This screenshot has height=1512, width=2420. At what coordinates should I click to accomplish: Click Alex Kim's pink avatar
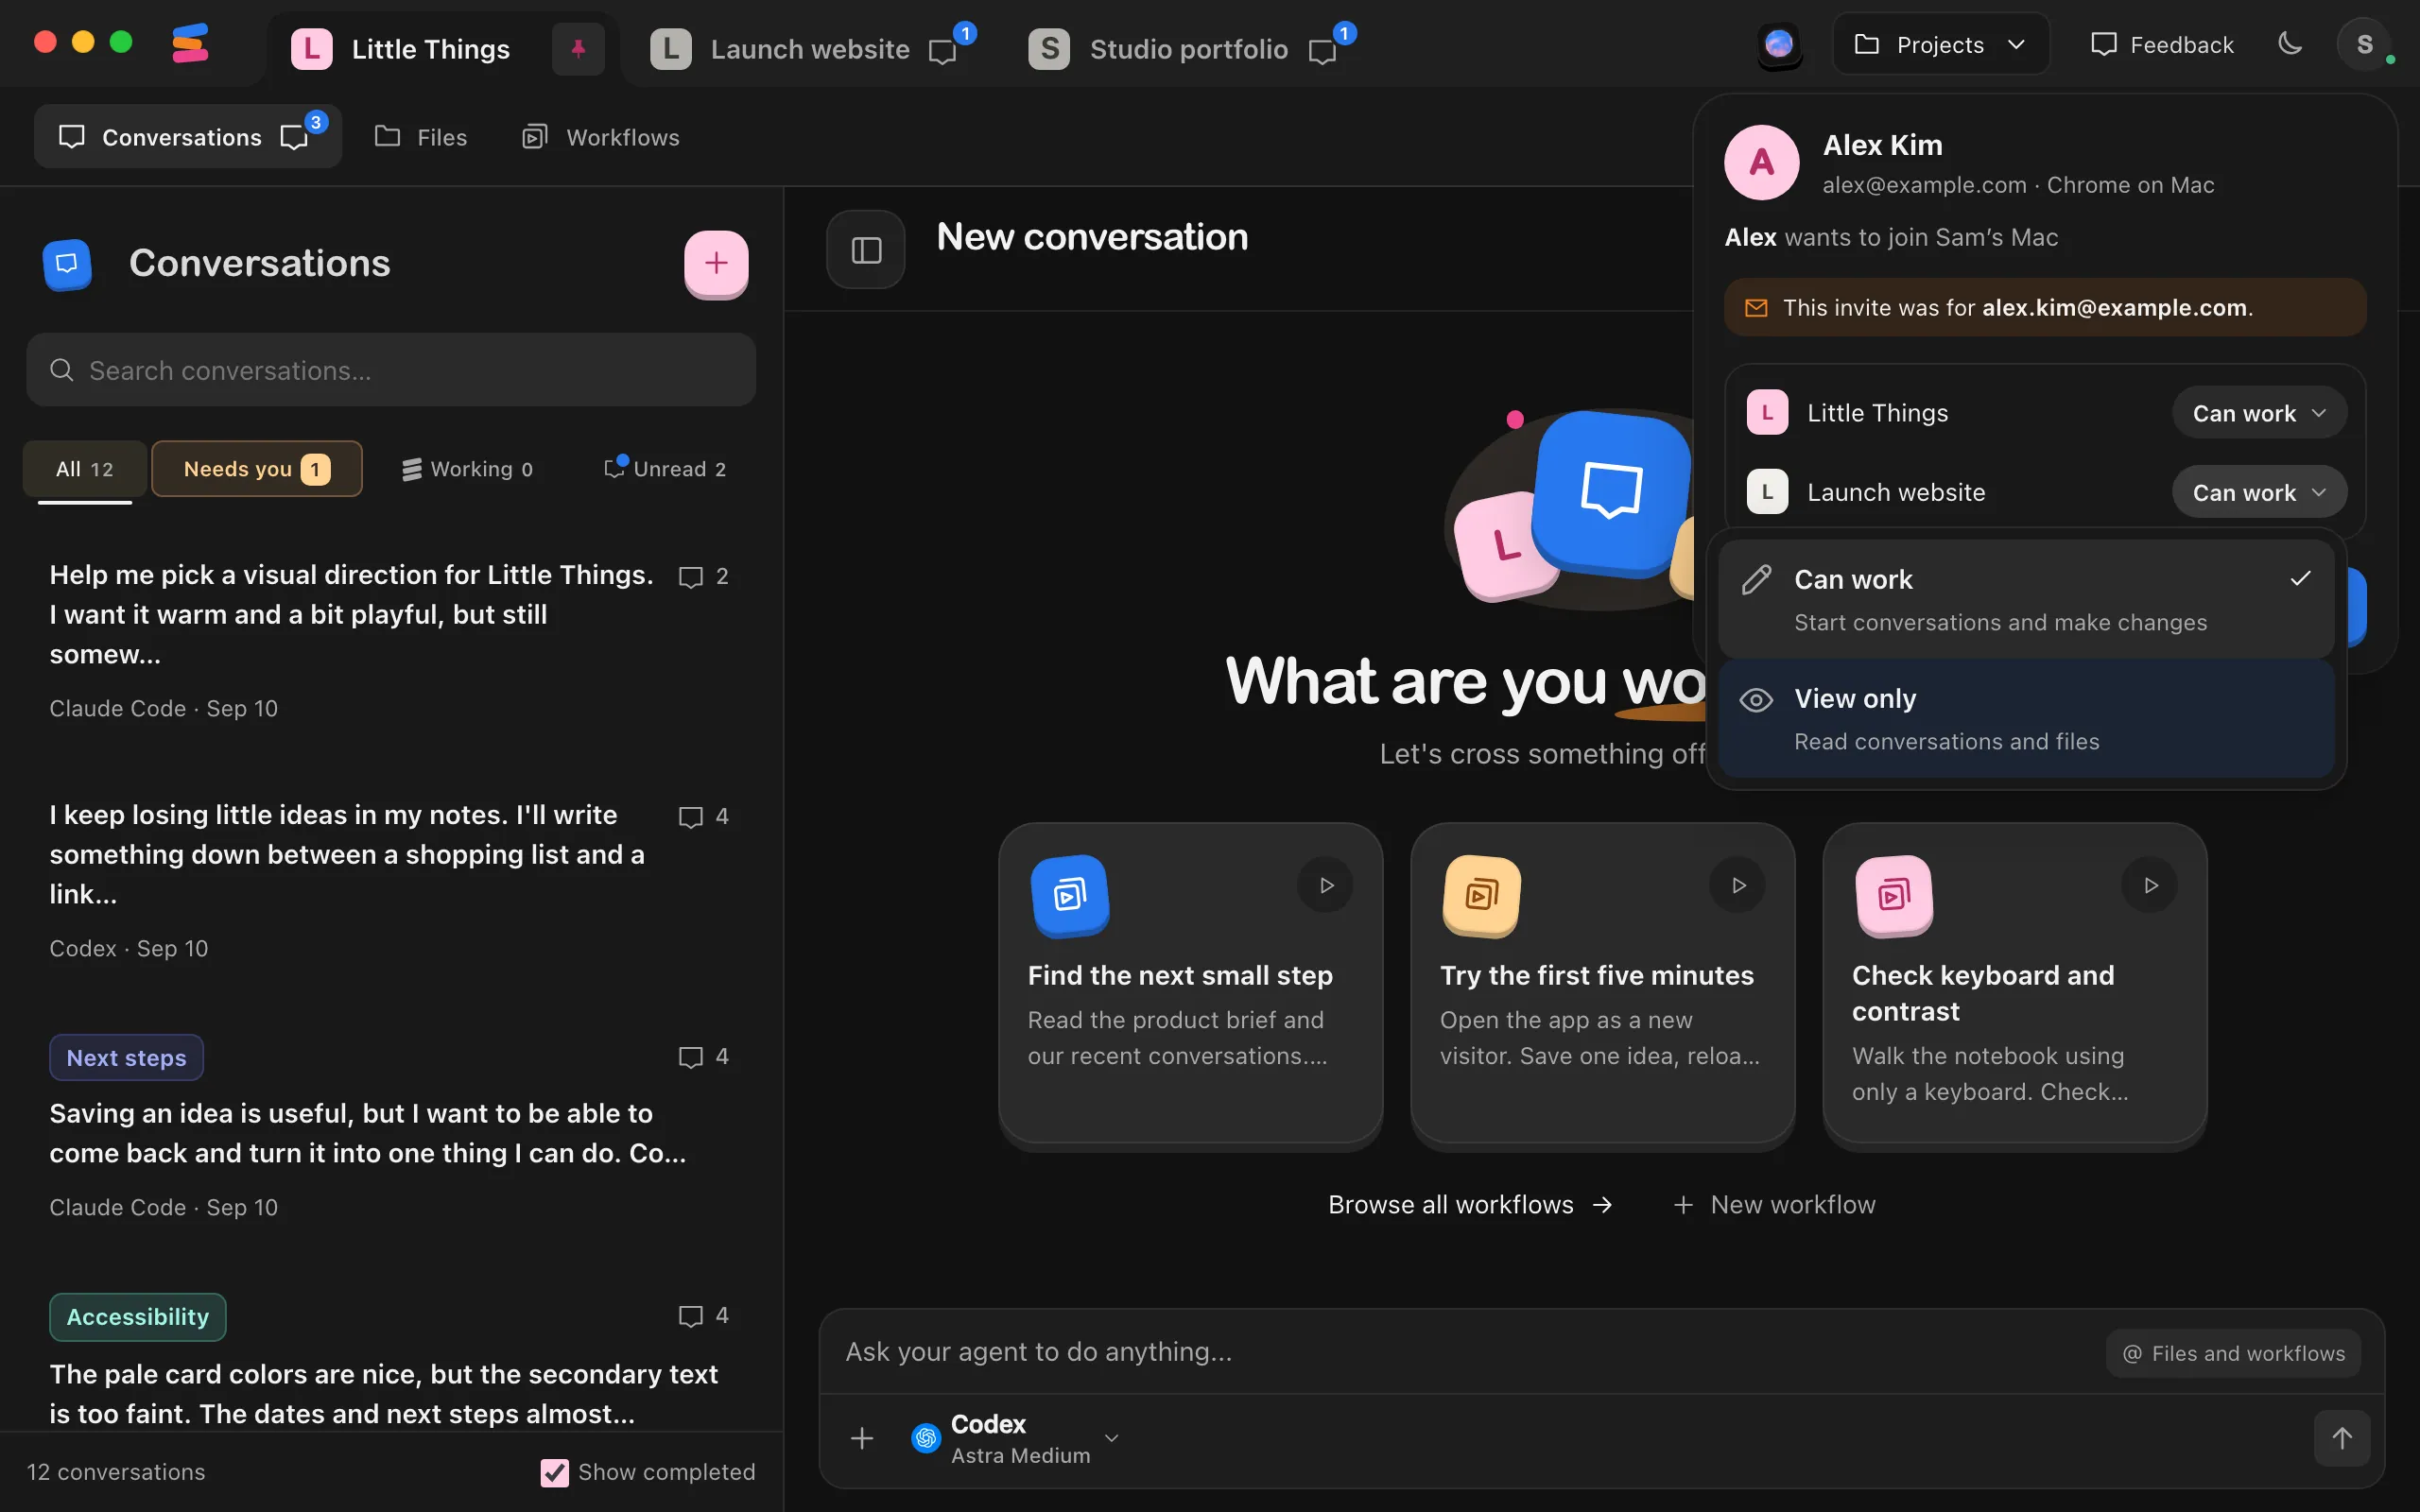1762,162
